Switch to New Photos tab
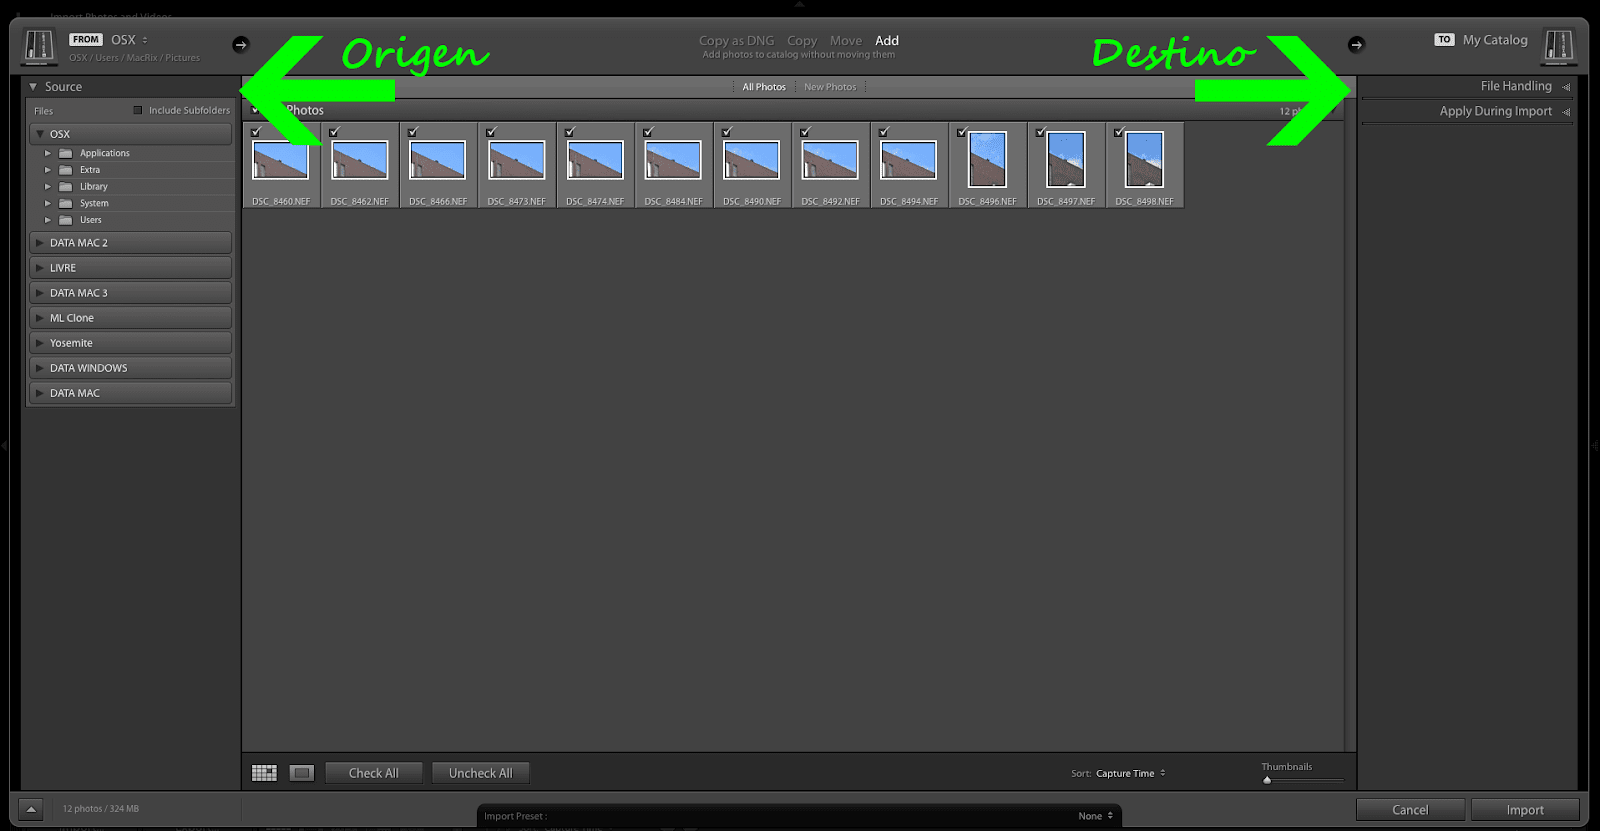 point(830,87)
